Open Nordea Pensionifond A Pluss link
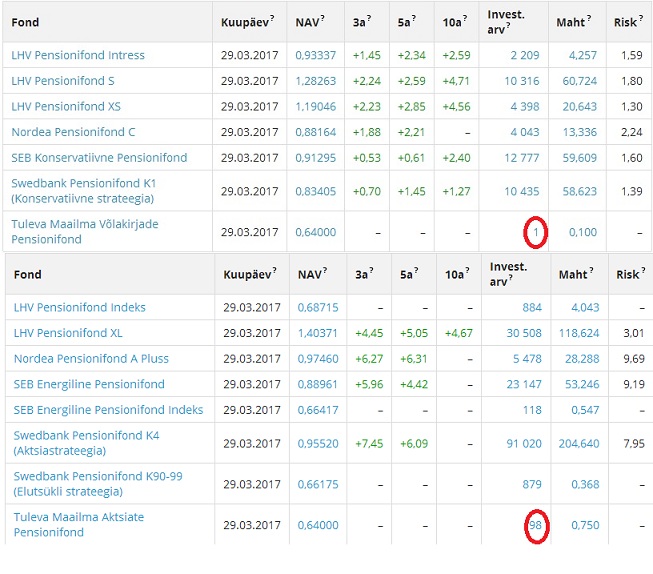The image size is (653, 574). coord(91,359)
